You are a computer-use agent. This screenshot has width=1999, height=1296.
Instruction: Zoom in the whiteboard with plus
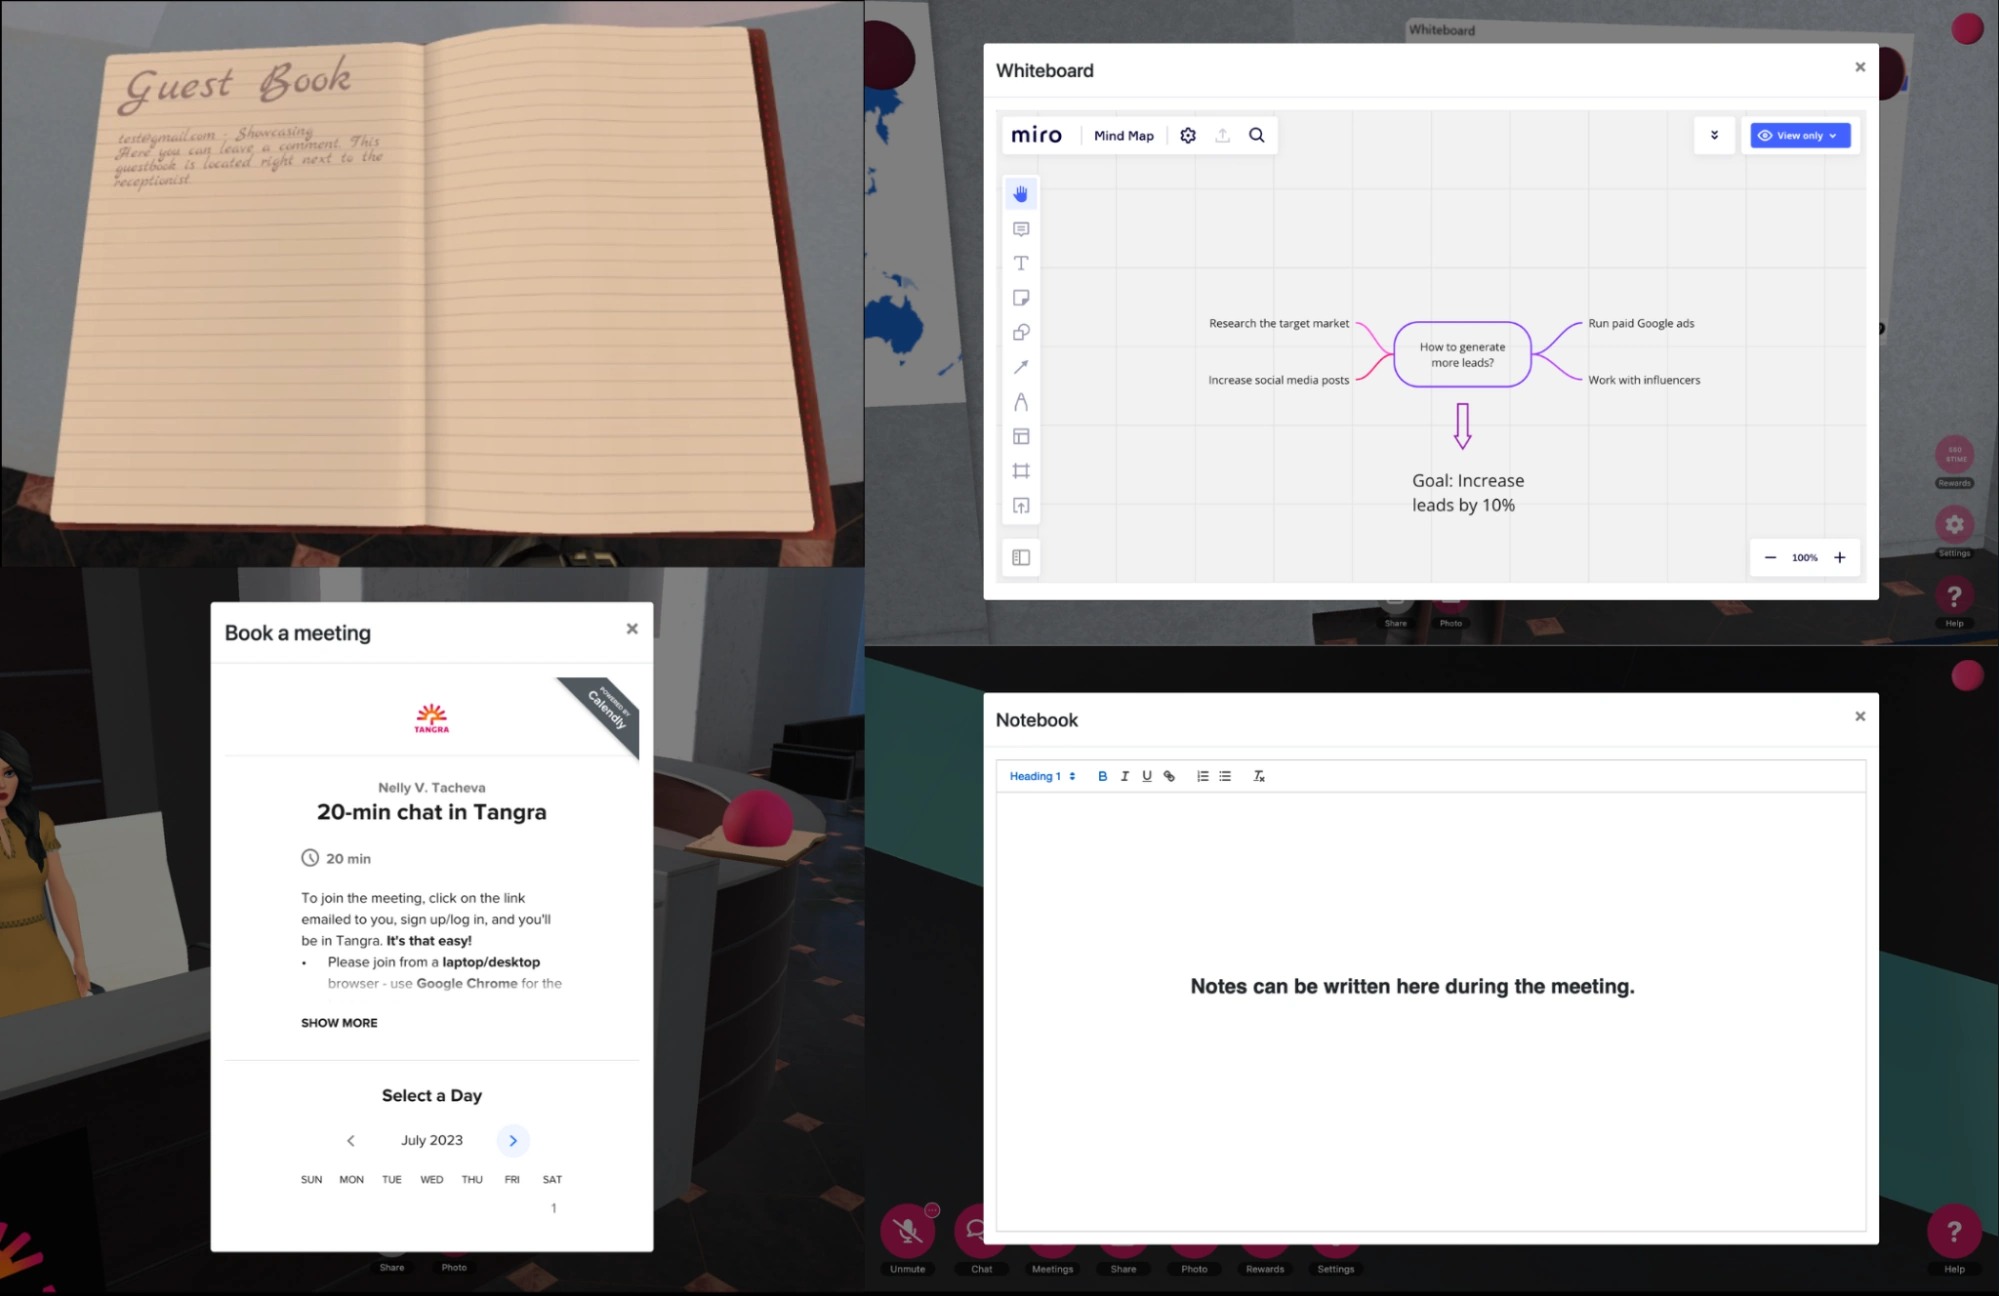[1839, 558]
